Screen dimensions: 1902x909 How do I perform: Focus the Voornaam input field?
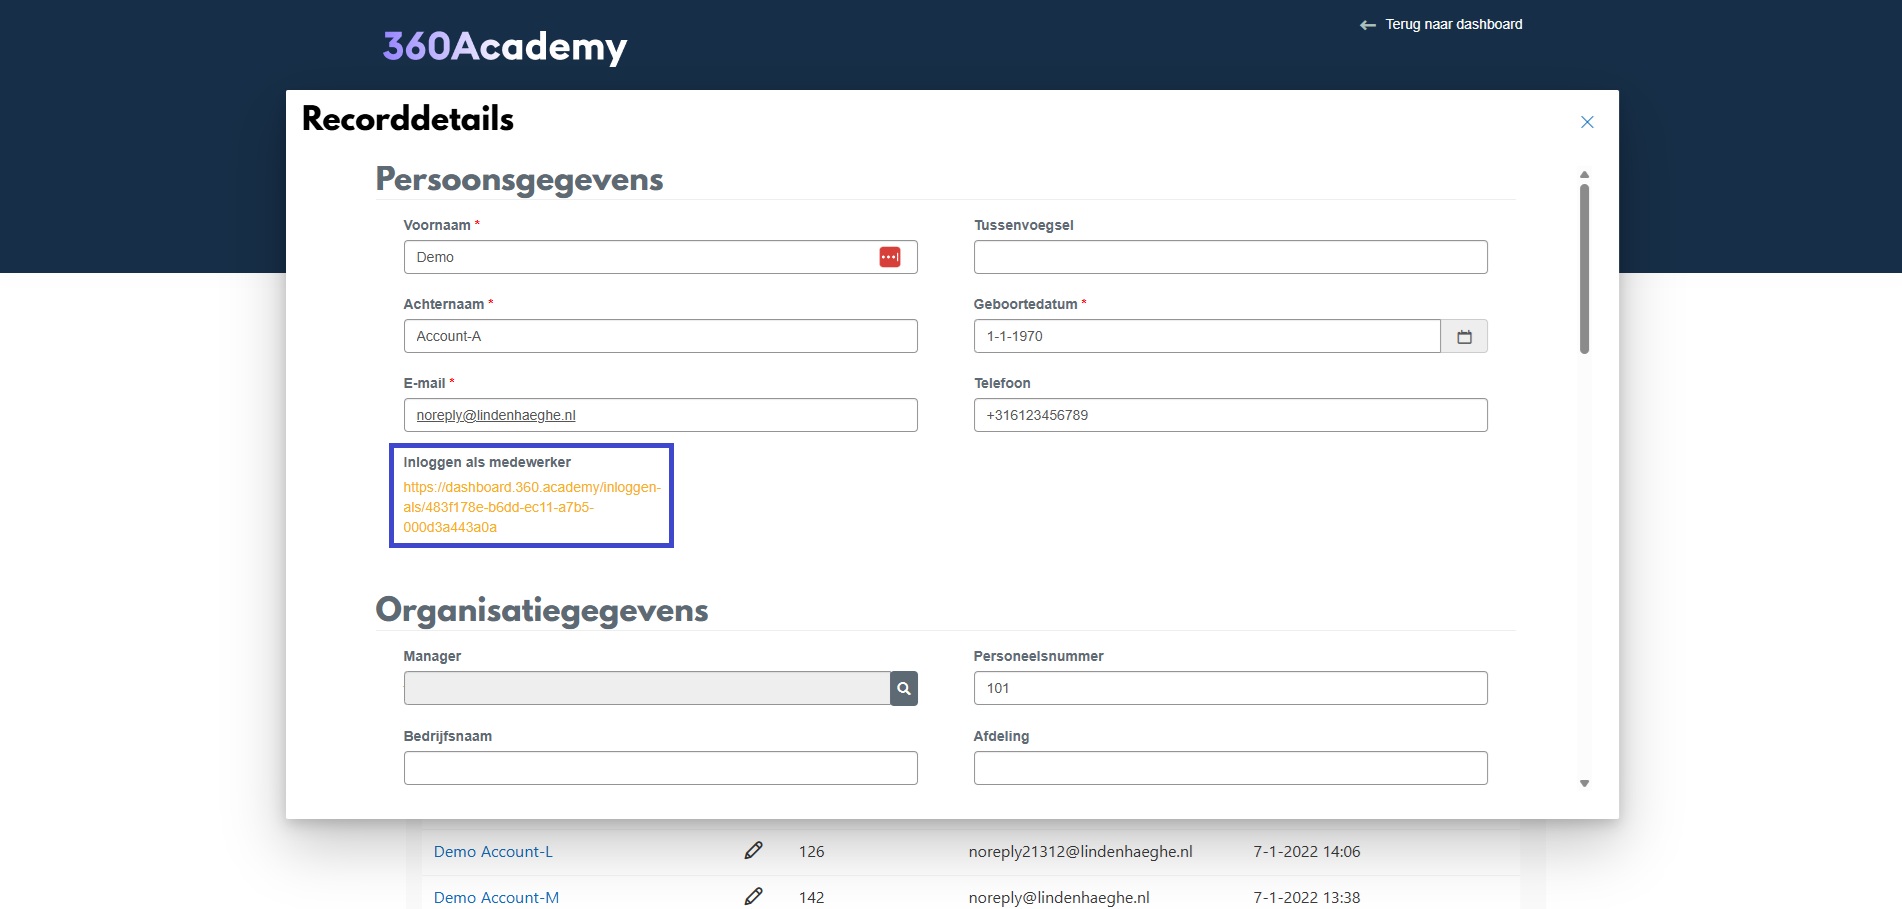660,257
